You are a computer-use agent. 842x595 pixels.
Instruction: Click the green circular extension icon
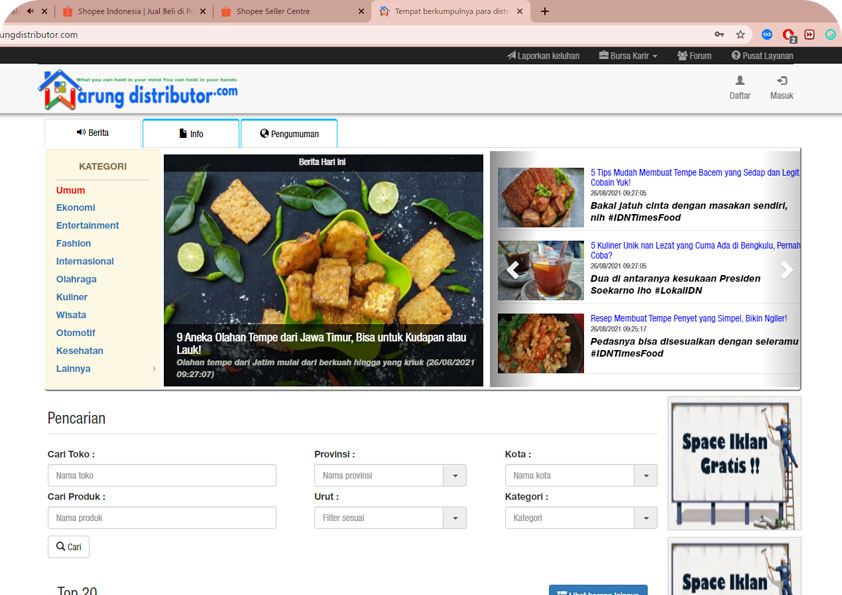coord(831,35)
